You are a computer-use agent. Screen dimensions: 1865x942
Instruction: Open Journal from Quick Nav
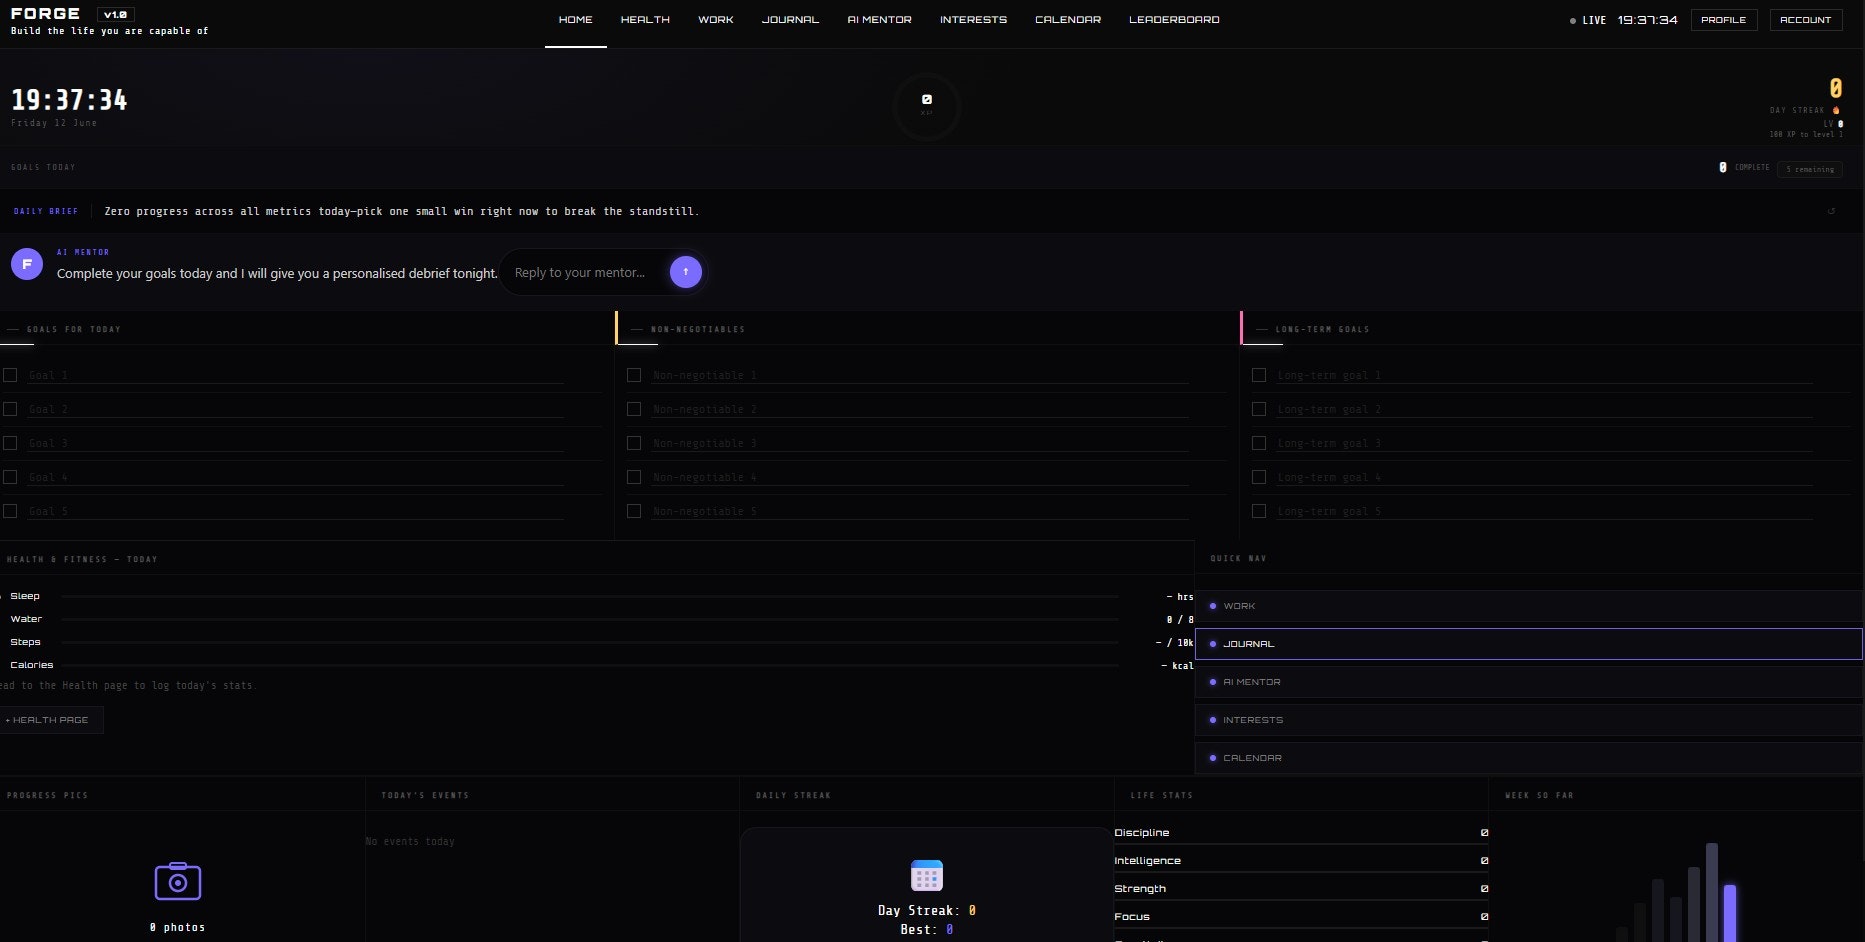tap(1529, 644)
